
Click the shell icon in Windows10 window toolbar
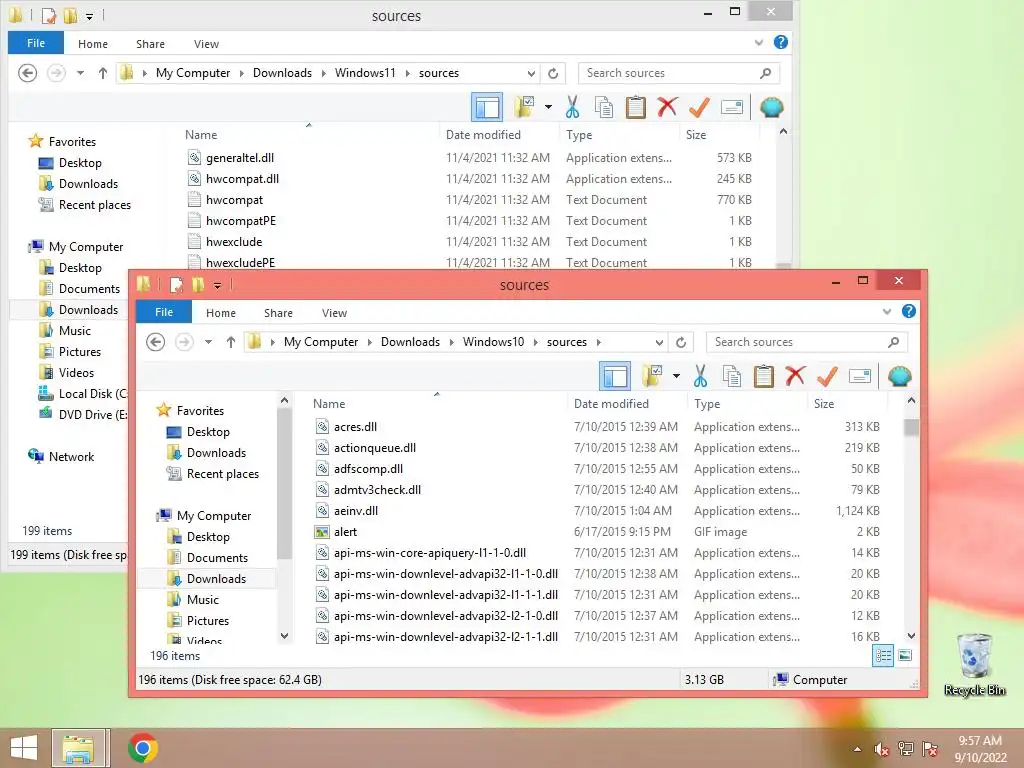[899, 376]
